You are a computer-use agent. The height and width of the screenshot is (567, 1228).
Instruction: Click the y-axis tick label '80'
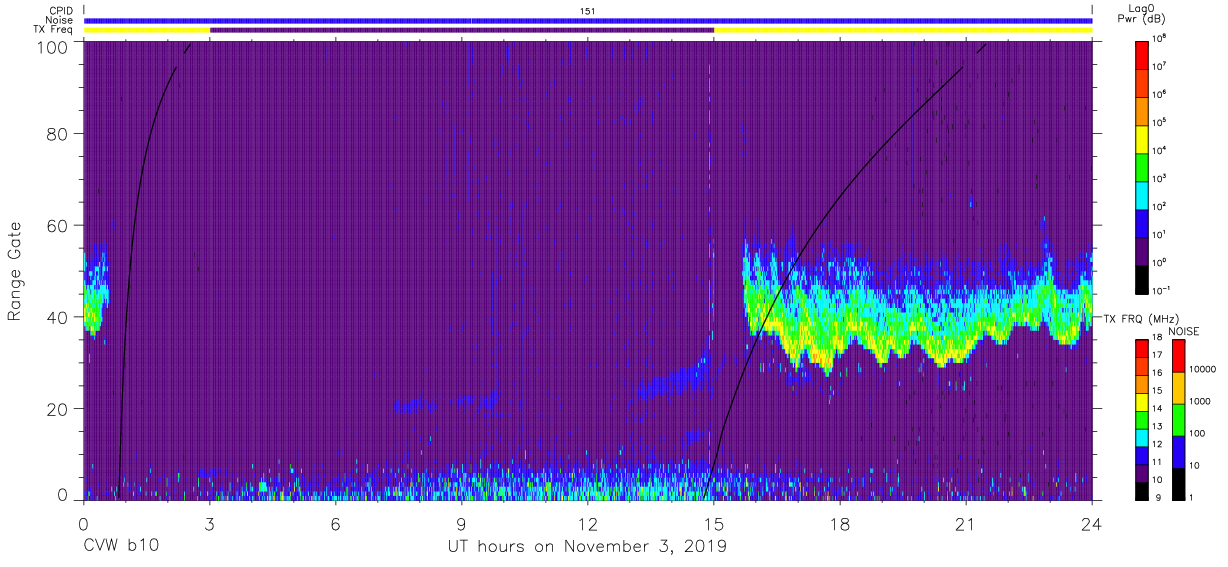pyautogui.click(x=56, y=133)
